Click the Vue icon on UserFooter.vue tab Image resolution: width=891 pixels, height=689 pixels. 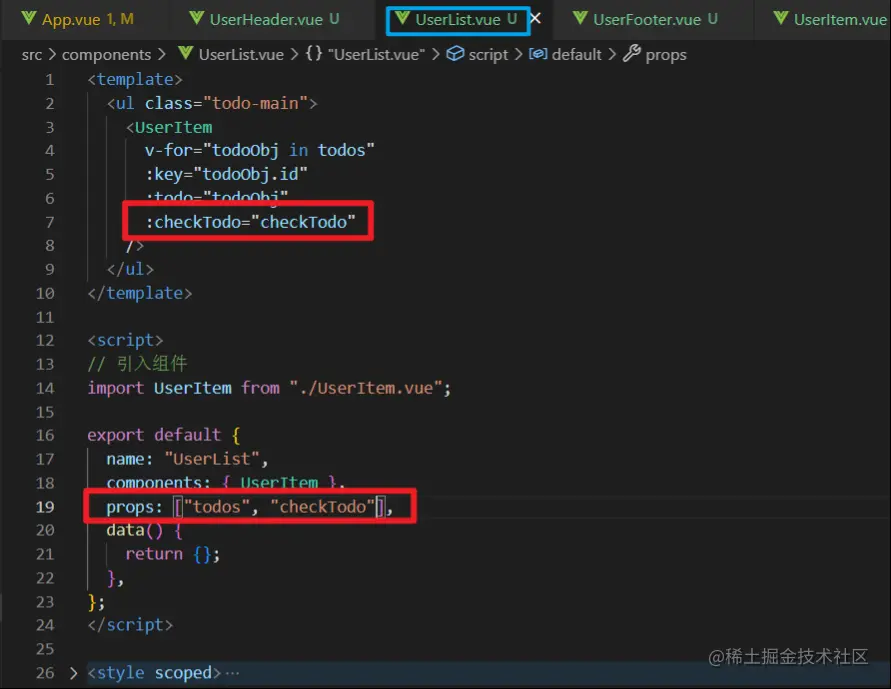pyautogui.click(x=580, y=18)
